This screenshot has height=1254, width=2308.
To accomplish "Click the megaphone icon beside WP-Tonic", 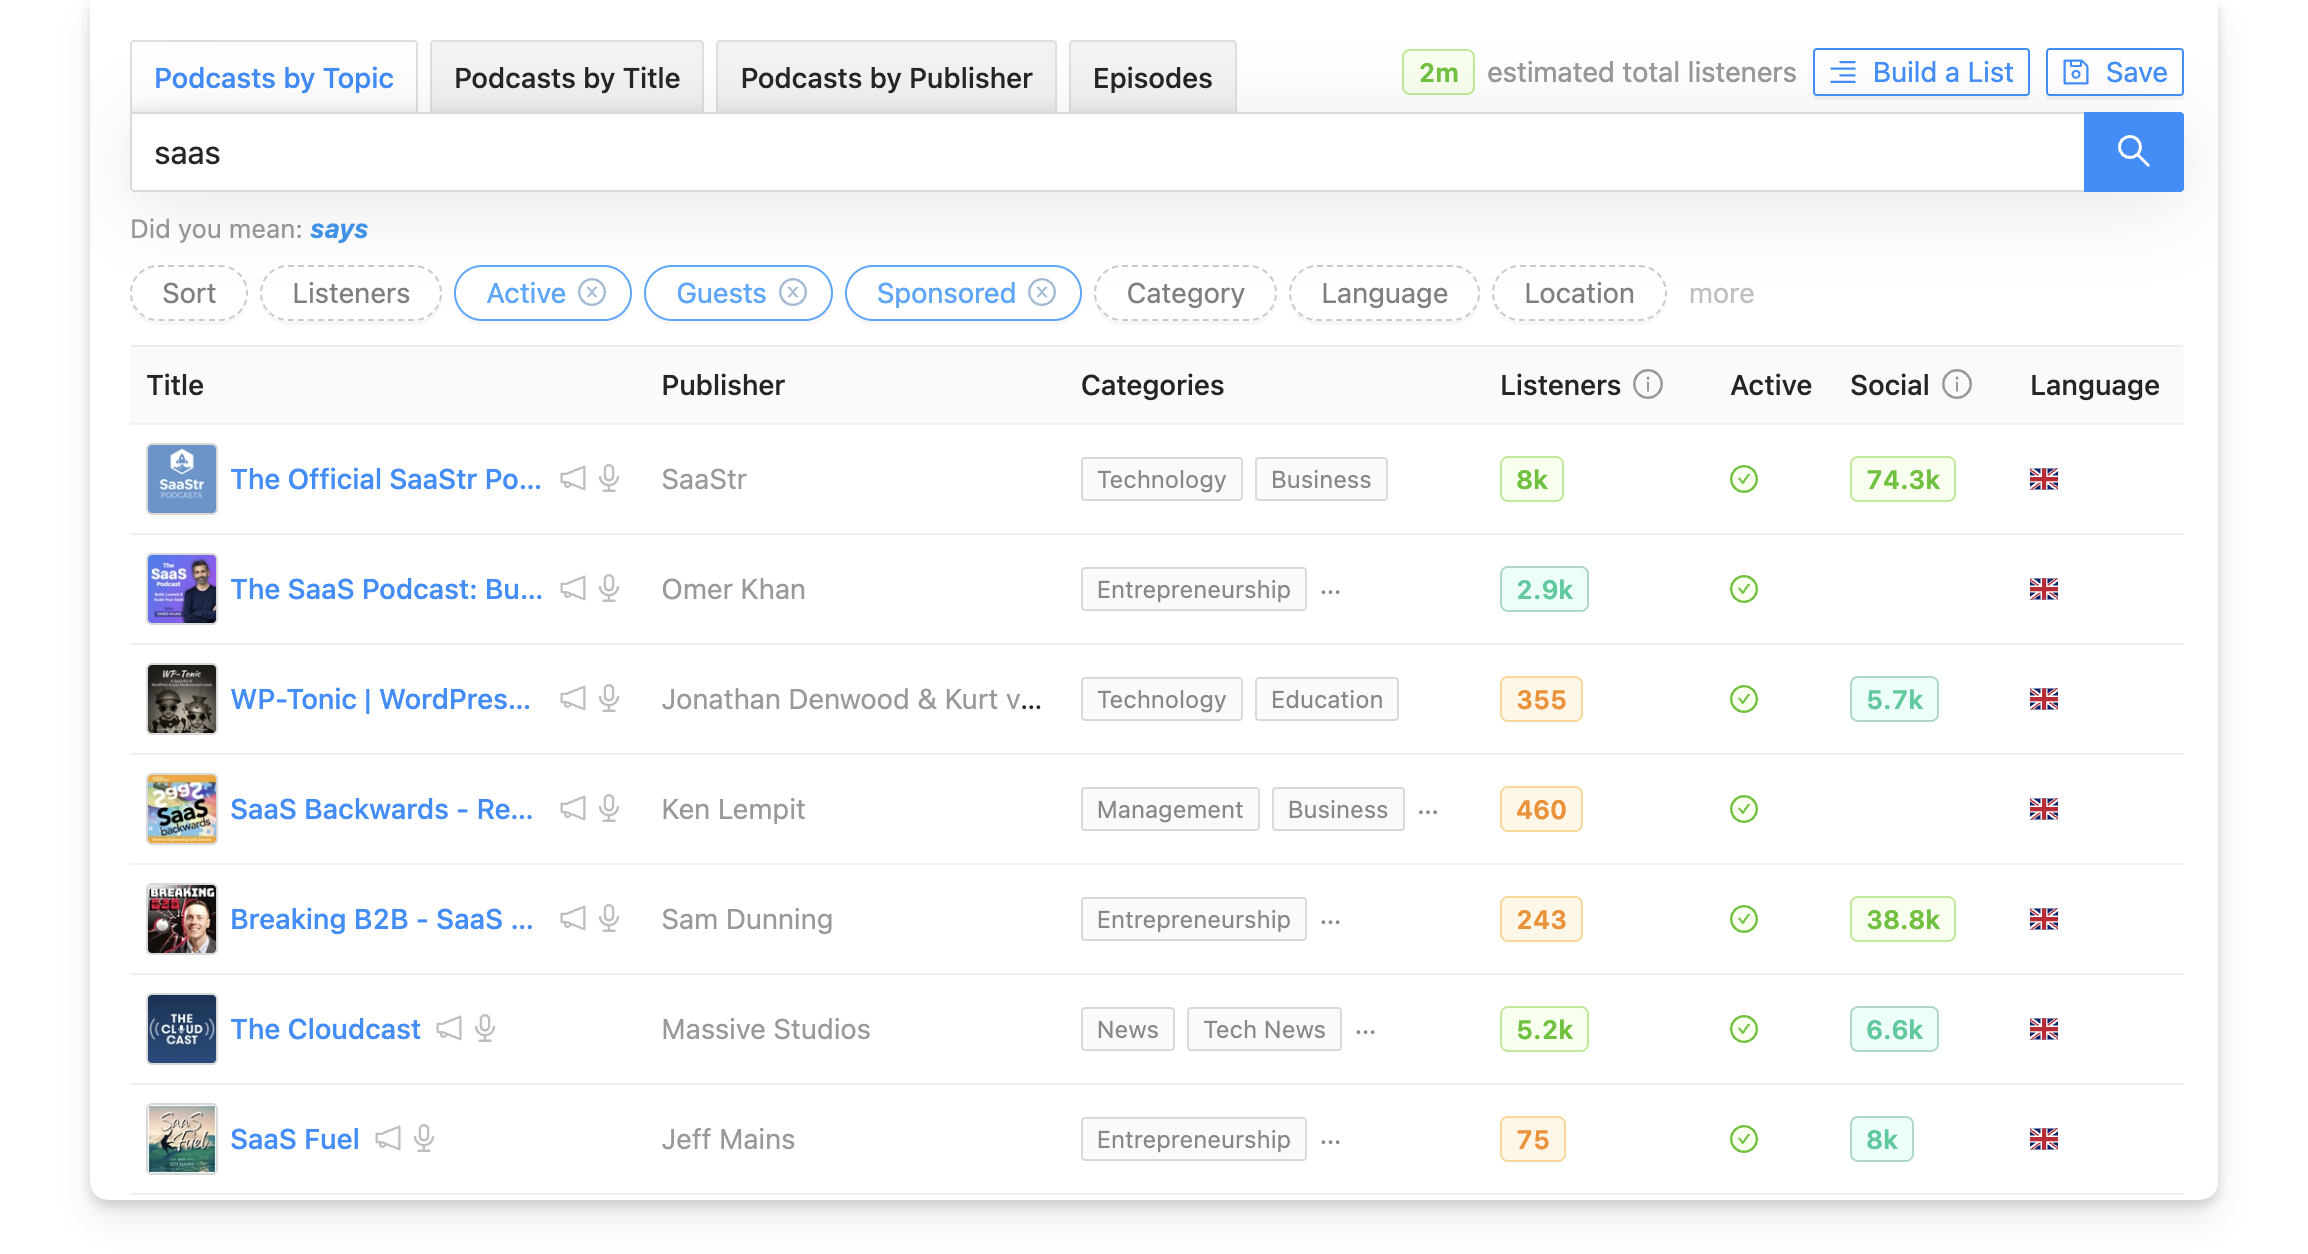I will click(572, 699).
